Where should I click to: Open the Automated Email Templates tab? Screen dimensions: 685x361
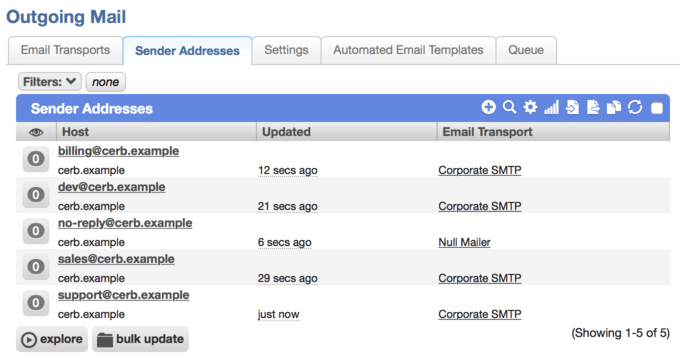click(x=408, y=50)
